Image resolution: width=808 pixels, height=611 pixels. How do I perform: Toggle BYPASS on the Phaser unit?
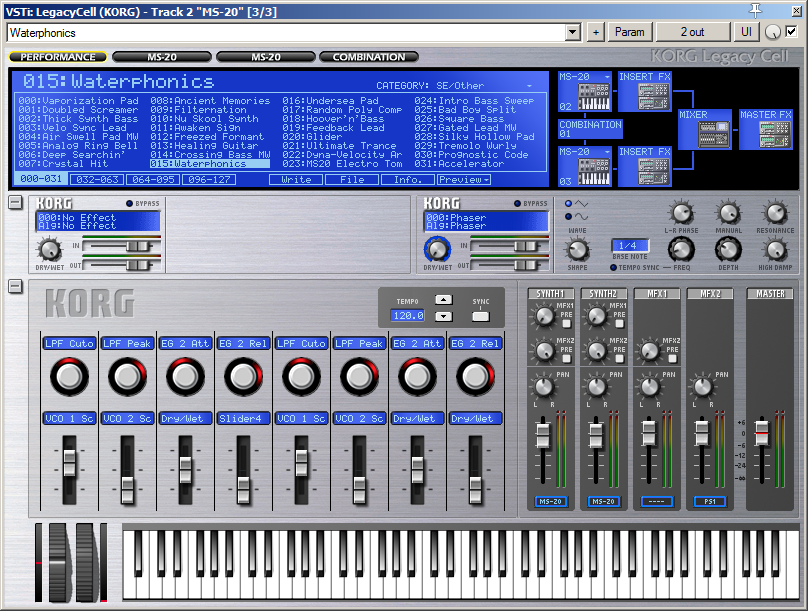pyautogui.click(x=517, y=203)
